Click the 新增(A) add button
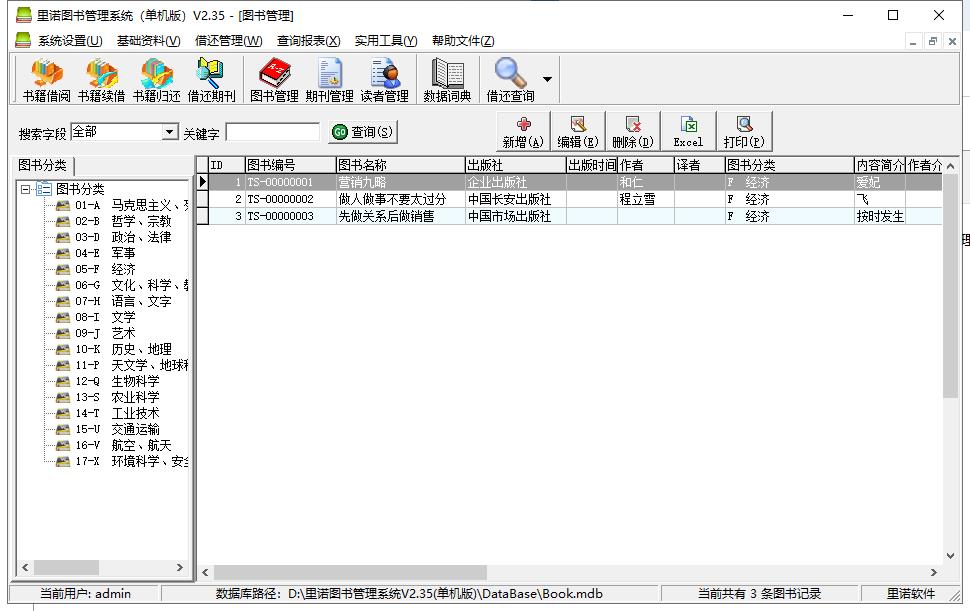970x611 pixels. point(523,132)
